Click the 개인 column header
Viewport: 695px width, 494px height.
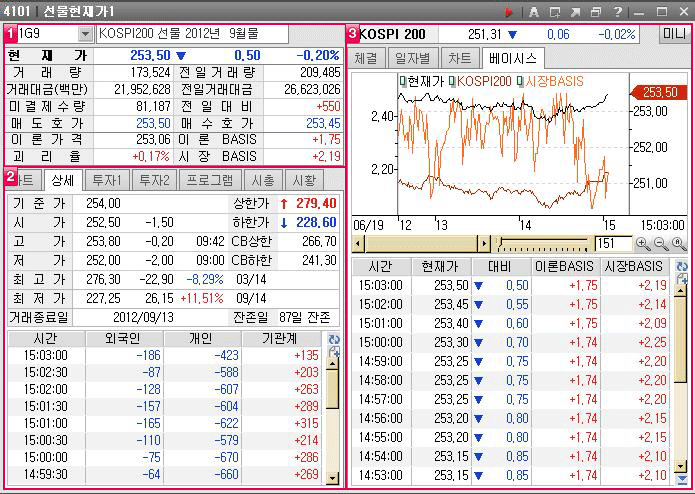pyautogui.click(x=203, y=339)
